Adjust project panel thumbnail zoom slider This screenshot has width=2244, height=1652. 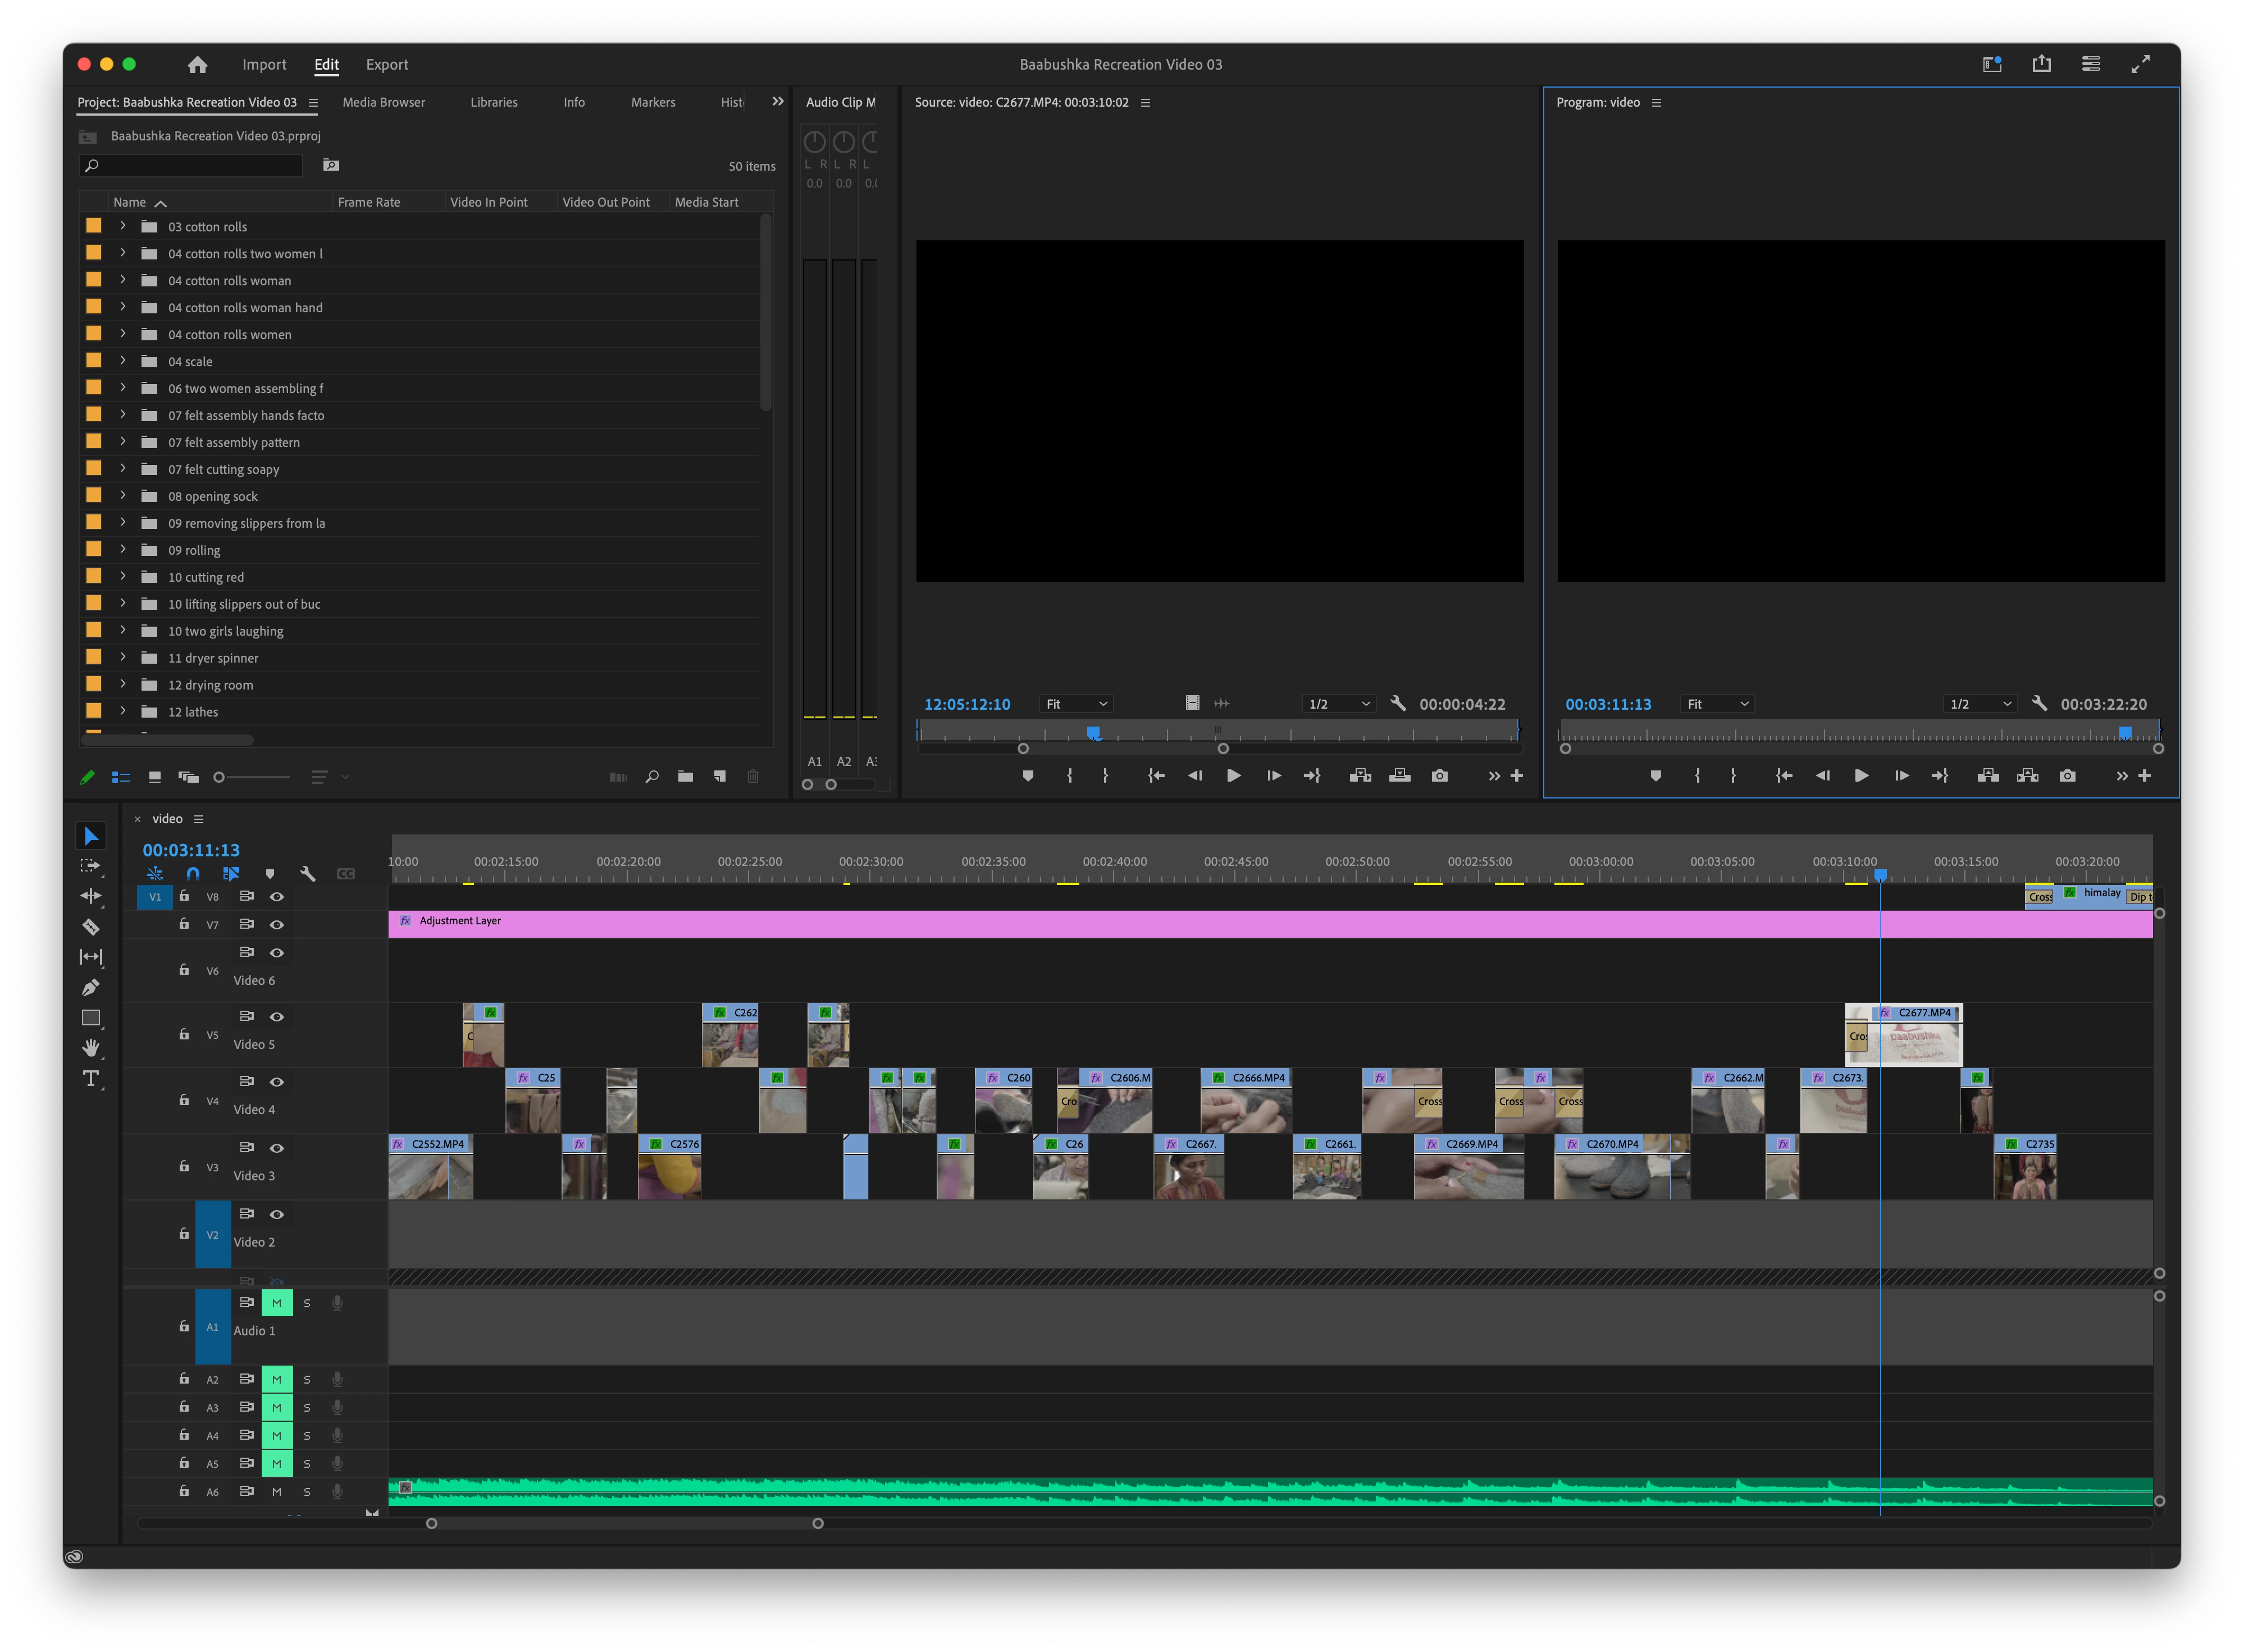coord(220,777)
